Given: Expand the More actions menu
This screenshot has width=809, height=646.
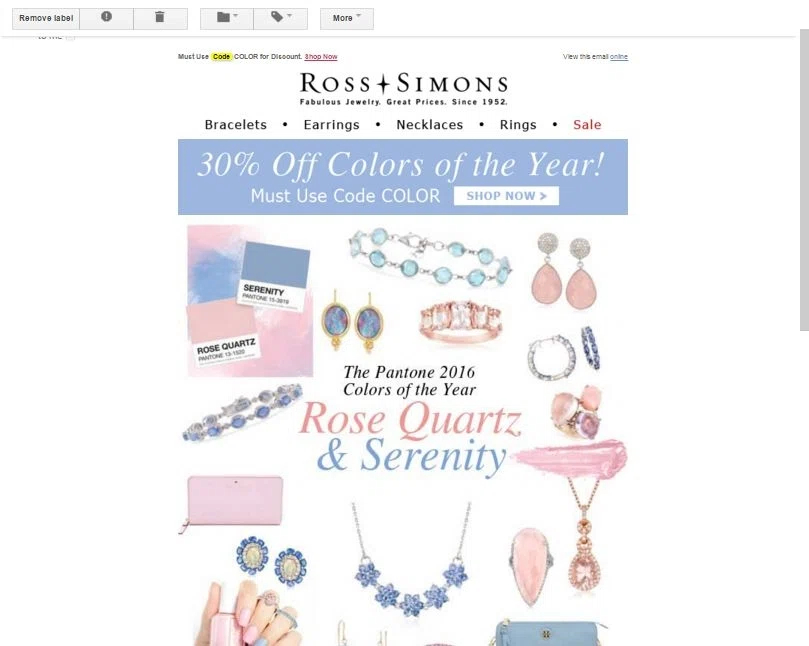Looking at the screenshot, I should (x=347, y=18).
